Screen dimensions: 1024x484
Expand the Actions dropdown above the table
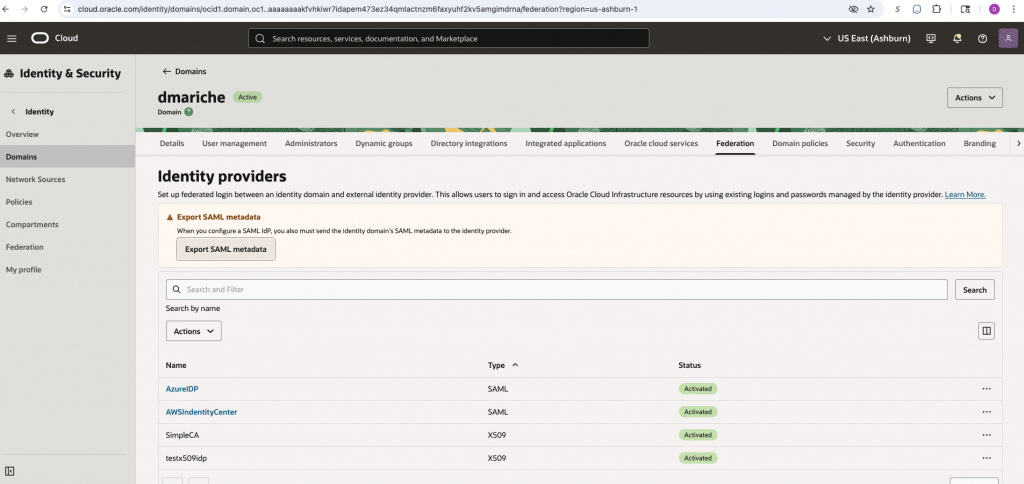193,331
